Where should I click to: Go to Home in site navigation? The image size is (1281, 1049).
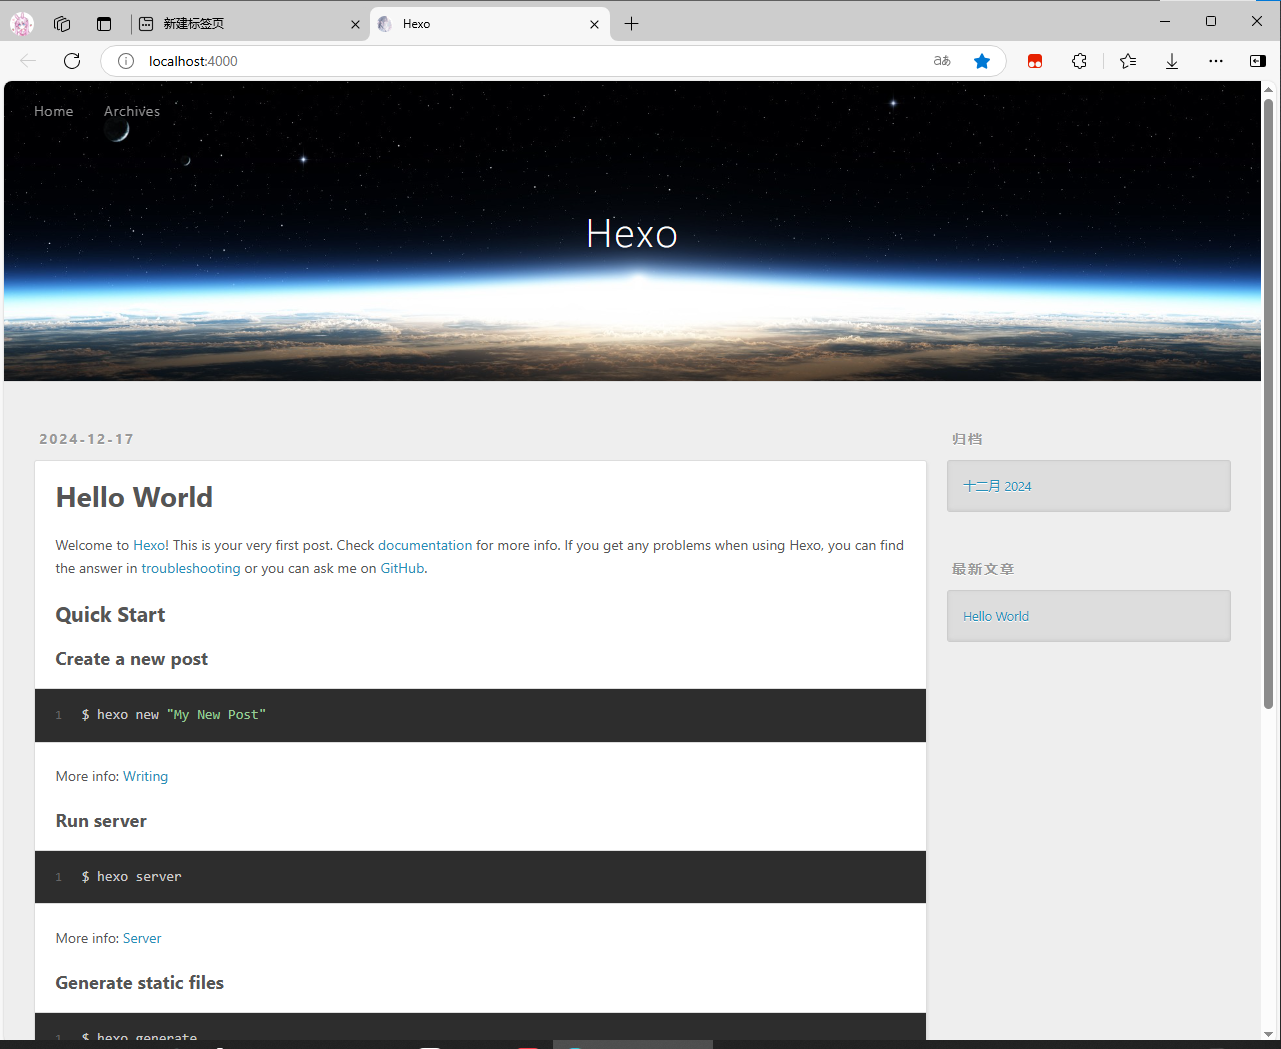coord(54,111)
